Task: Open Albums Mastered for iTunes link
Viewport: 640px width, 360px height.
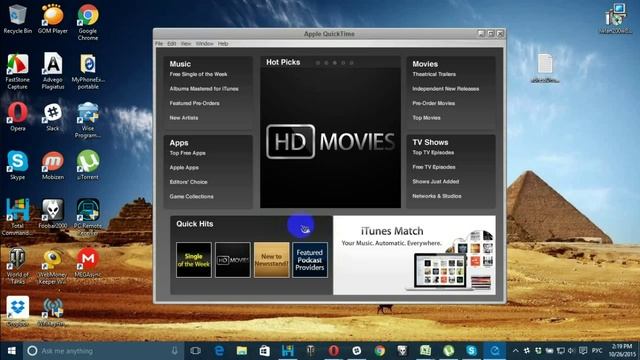Action: [x=204, y=89]
